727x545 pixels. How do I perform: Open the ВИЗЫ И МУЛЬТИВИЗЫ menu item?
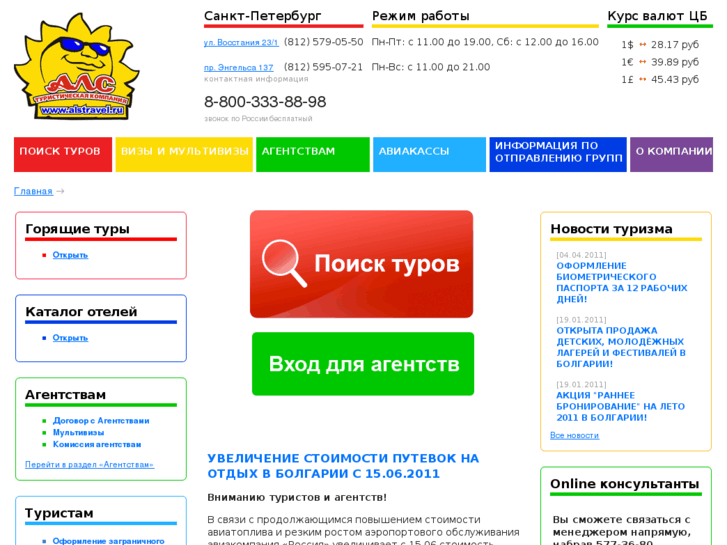(184, 154)
